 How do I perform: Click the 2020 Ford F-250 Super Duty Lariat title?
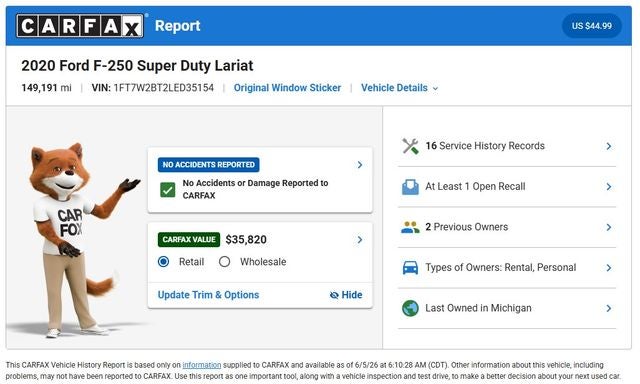137,66
